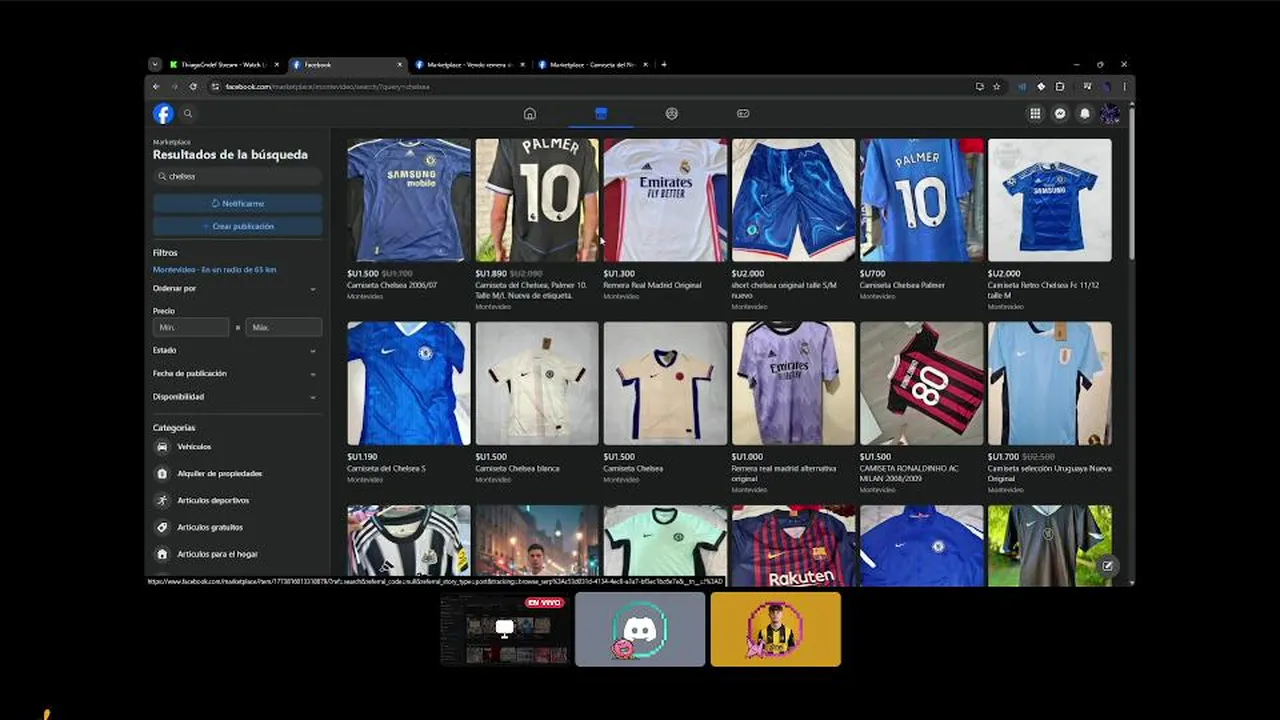Open short chelsea original listing image
The height and width of the screenshot is (720, 1280).
(x=793, y=200)
